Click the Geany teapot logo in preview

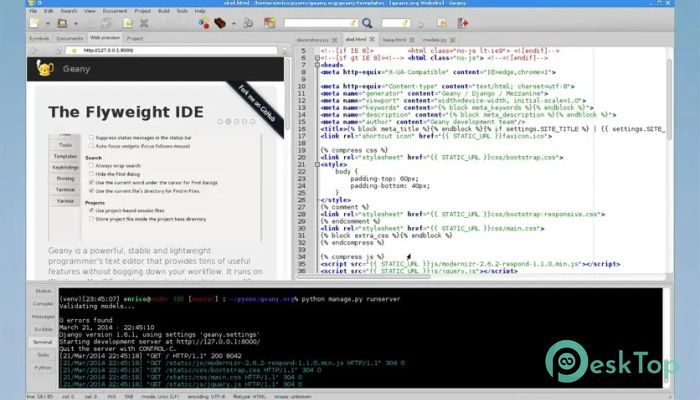click(x=45, y=69)
